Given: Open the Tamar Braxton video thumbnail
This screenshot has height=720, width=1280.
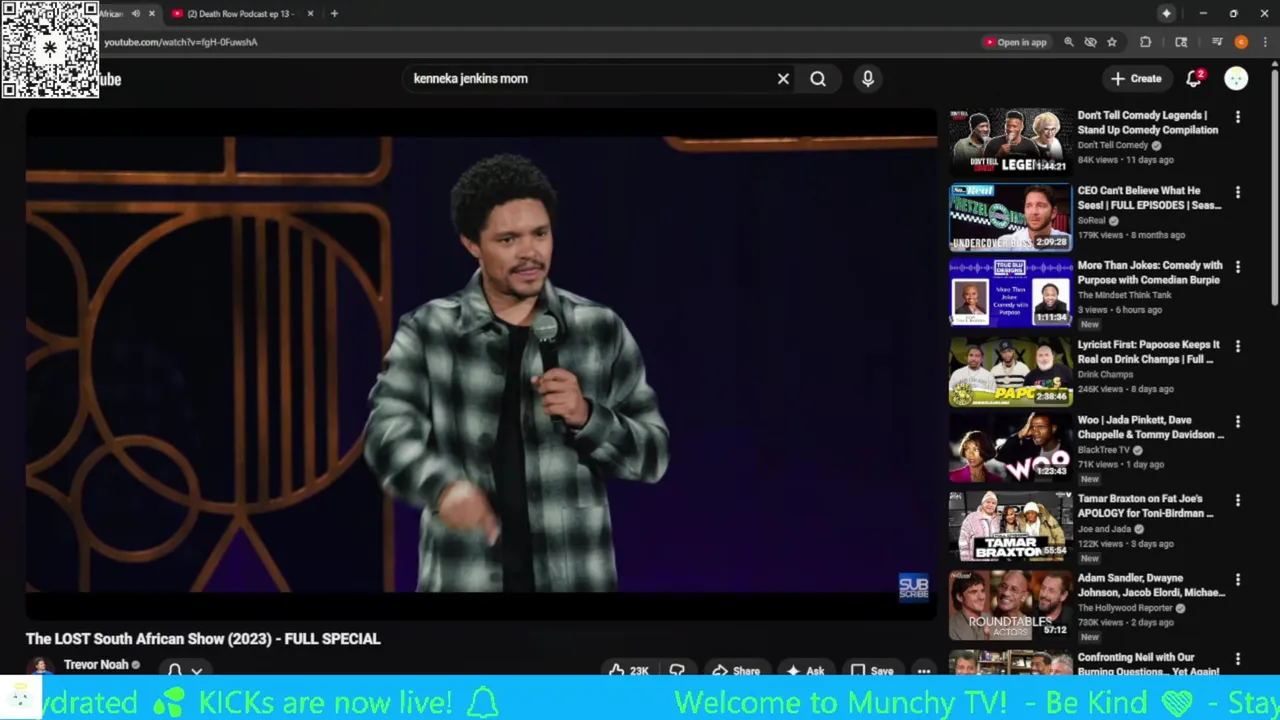Looking at the screenshot, I should tap(1010, 526).
